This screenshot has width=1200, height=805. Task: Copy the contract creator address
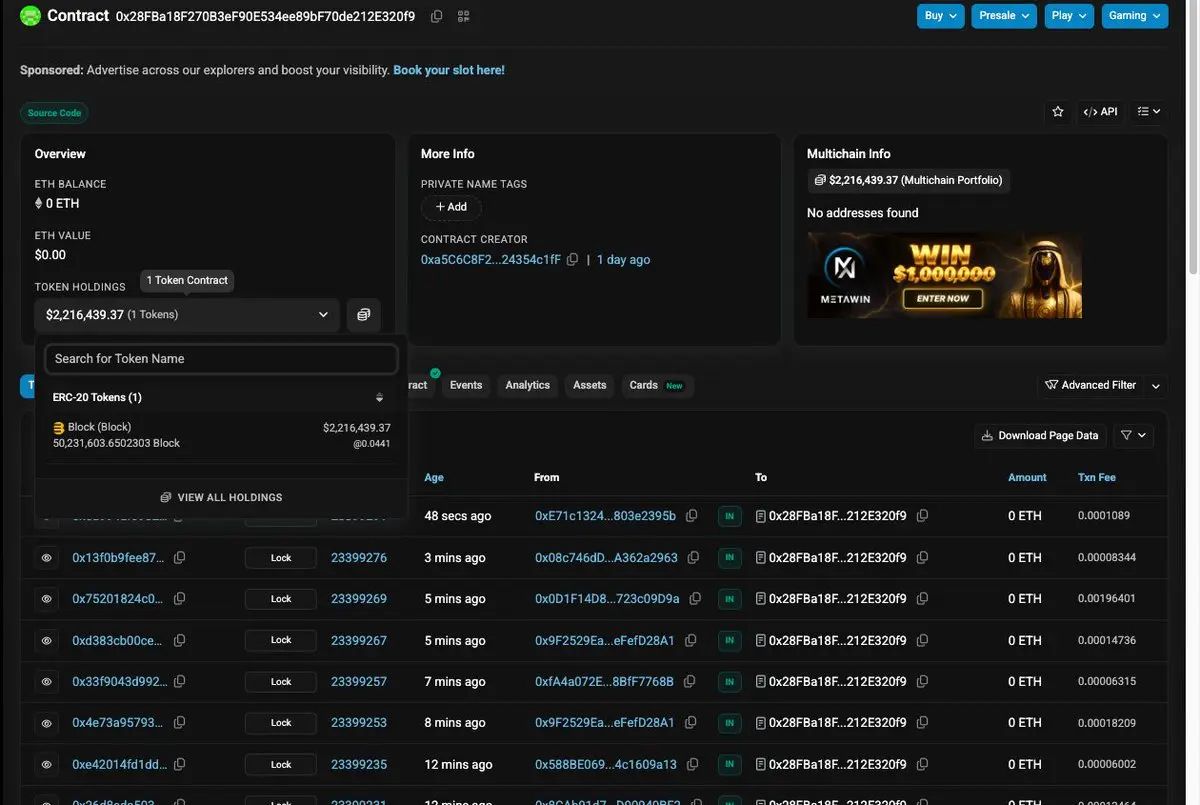[573, 260]
